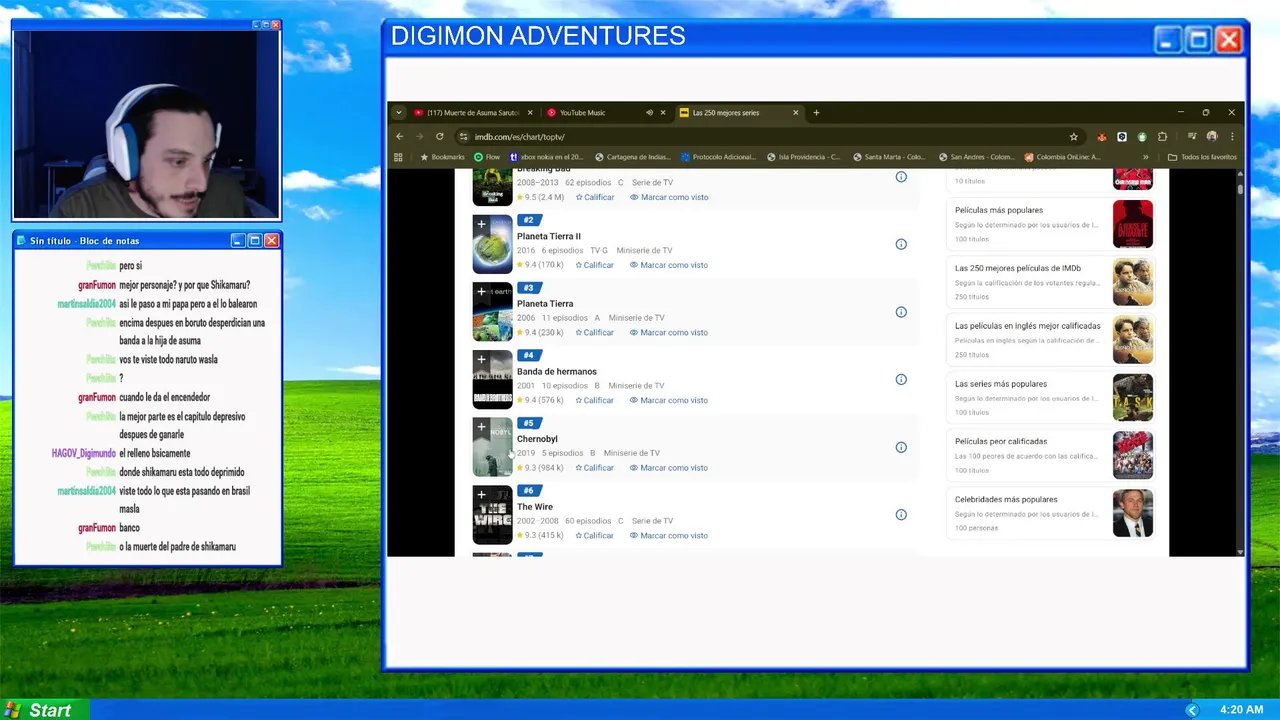This screenshot has width=1280, height=720.
Task: Open the Santa Marta bookmark
Action: 889,157
